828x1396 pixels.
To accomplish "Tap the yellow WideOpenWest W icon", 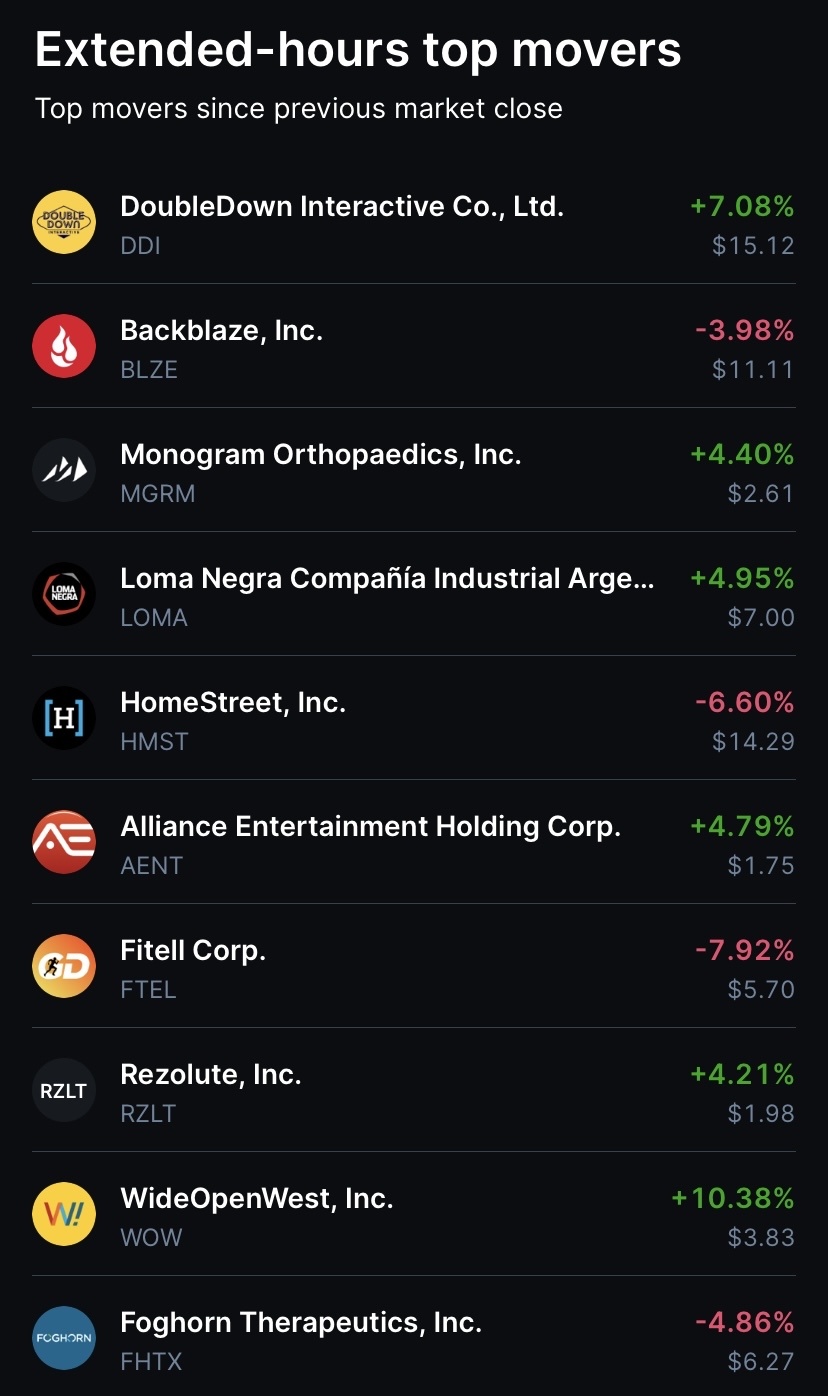I will point(64,1214).
